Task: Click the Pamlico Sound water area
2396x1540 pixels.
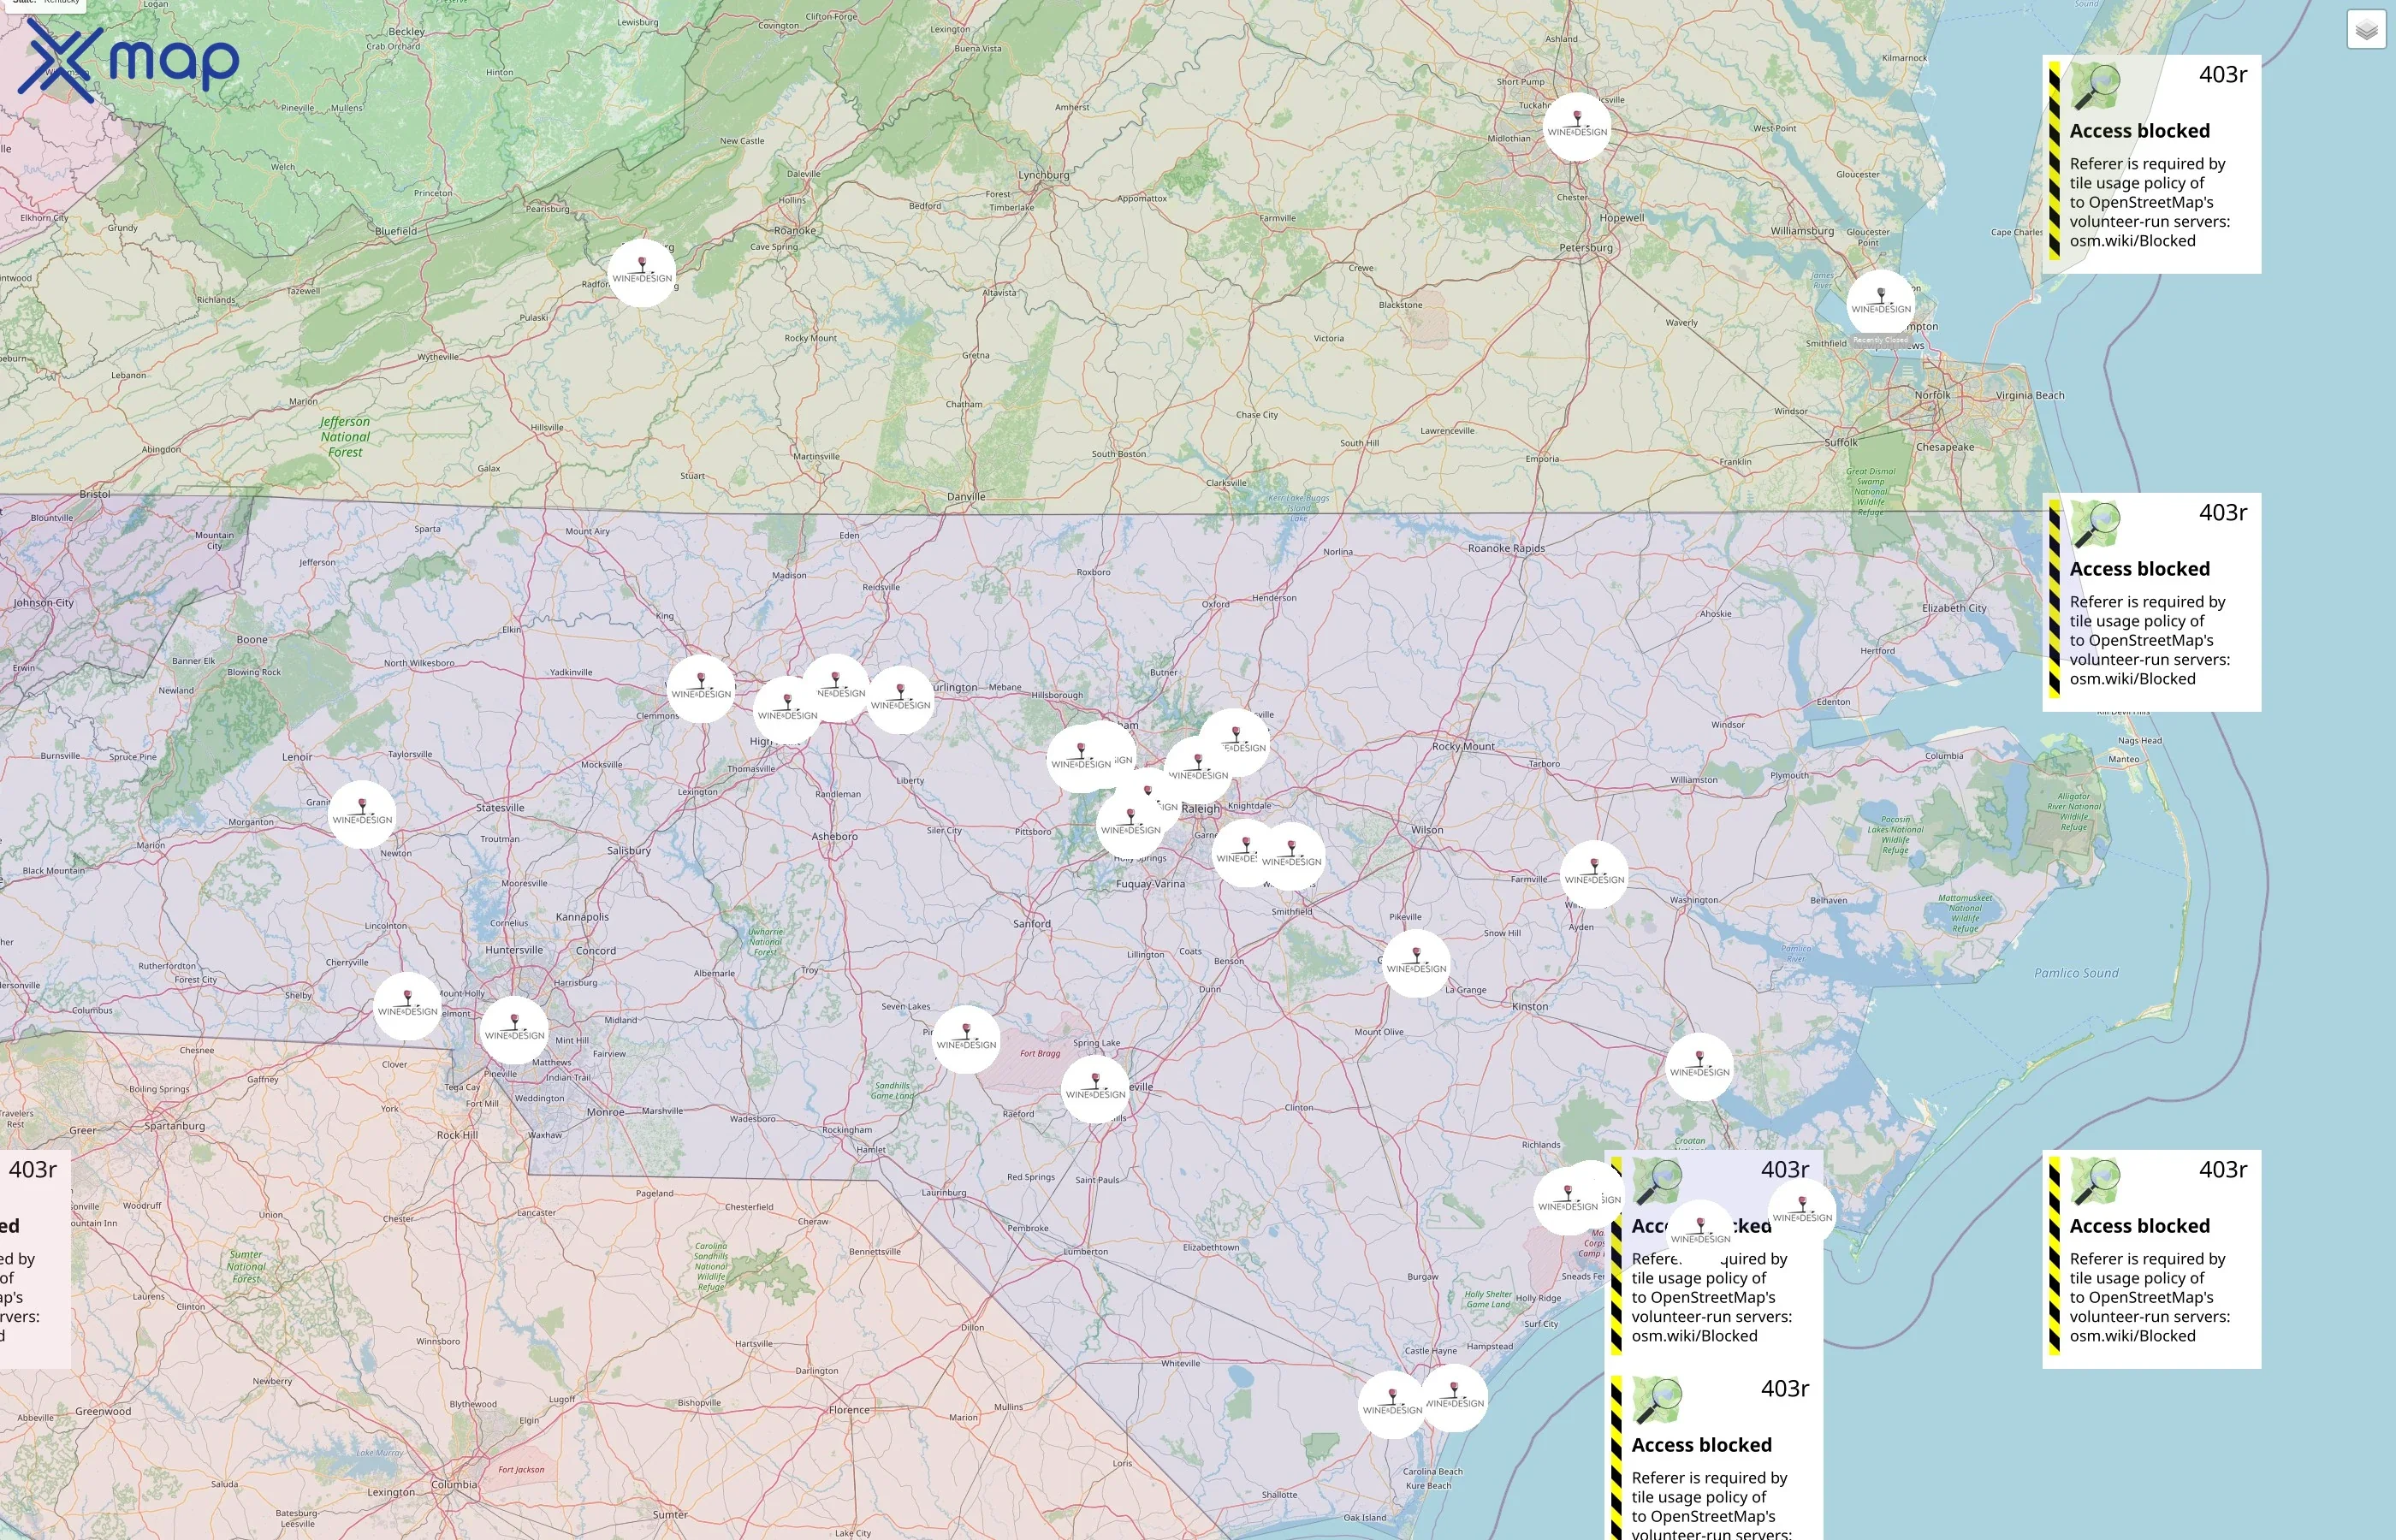Action: (2076, 973)
